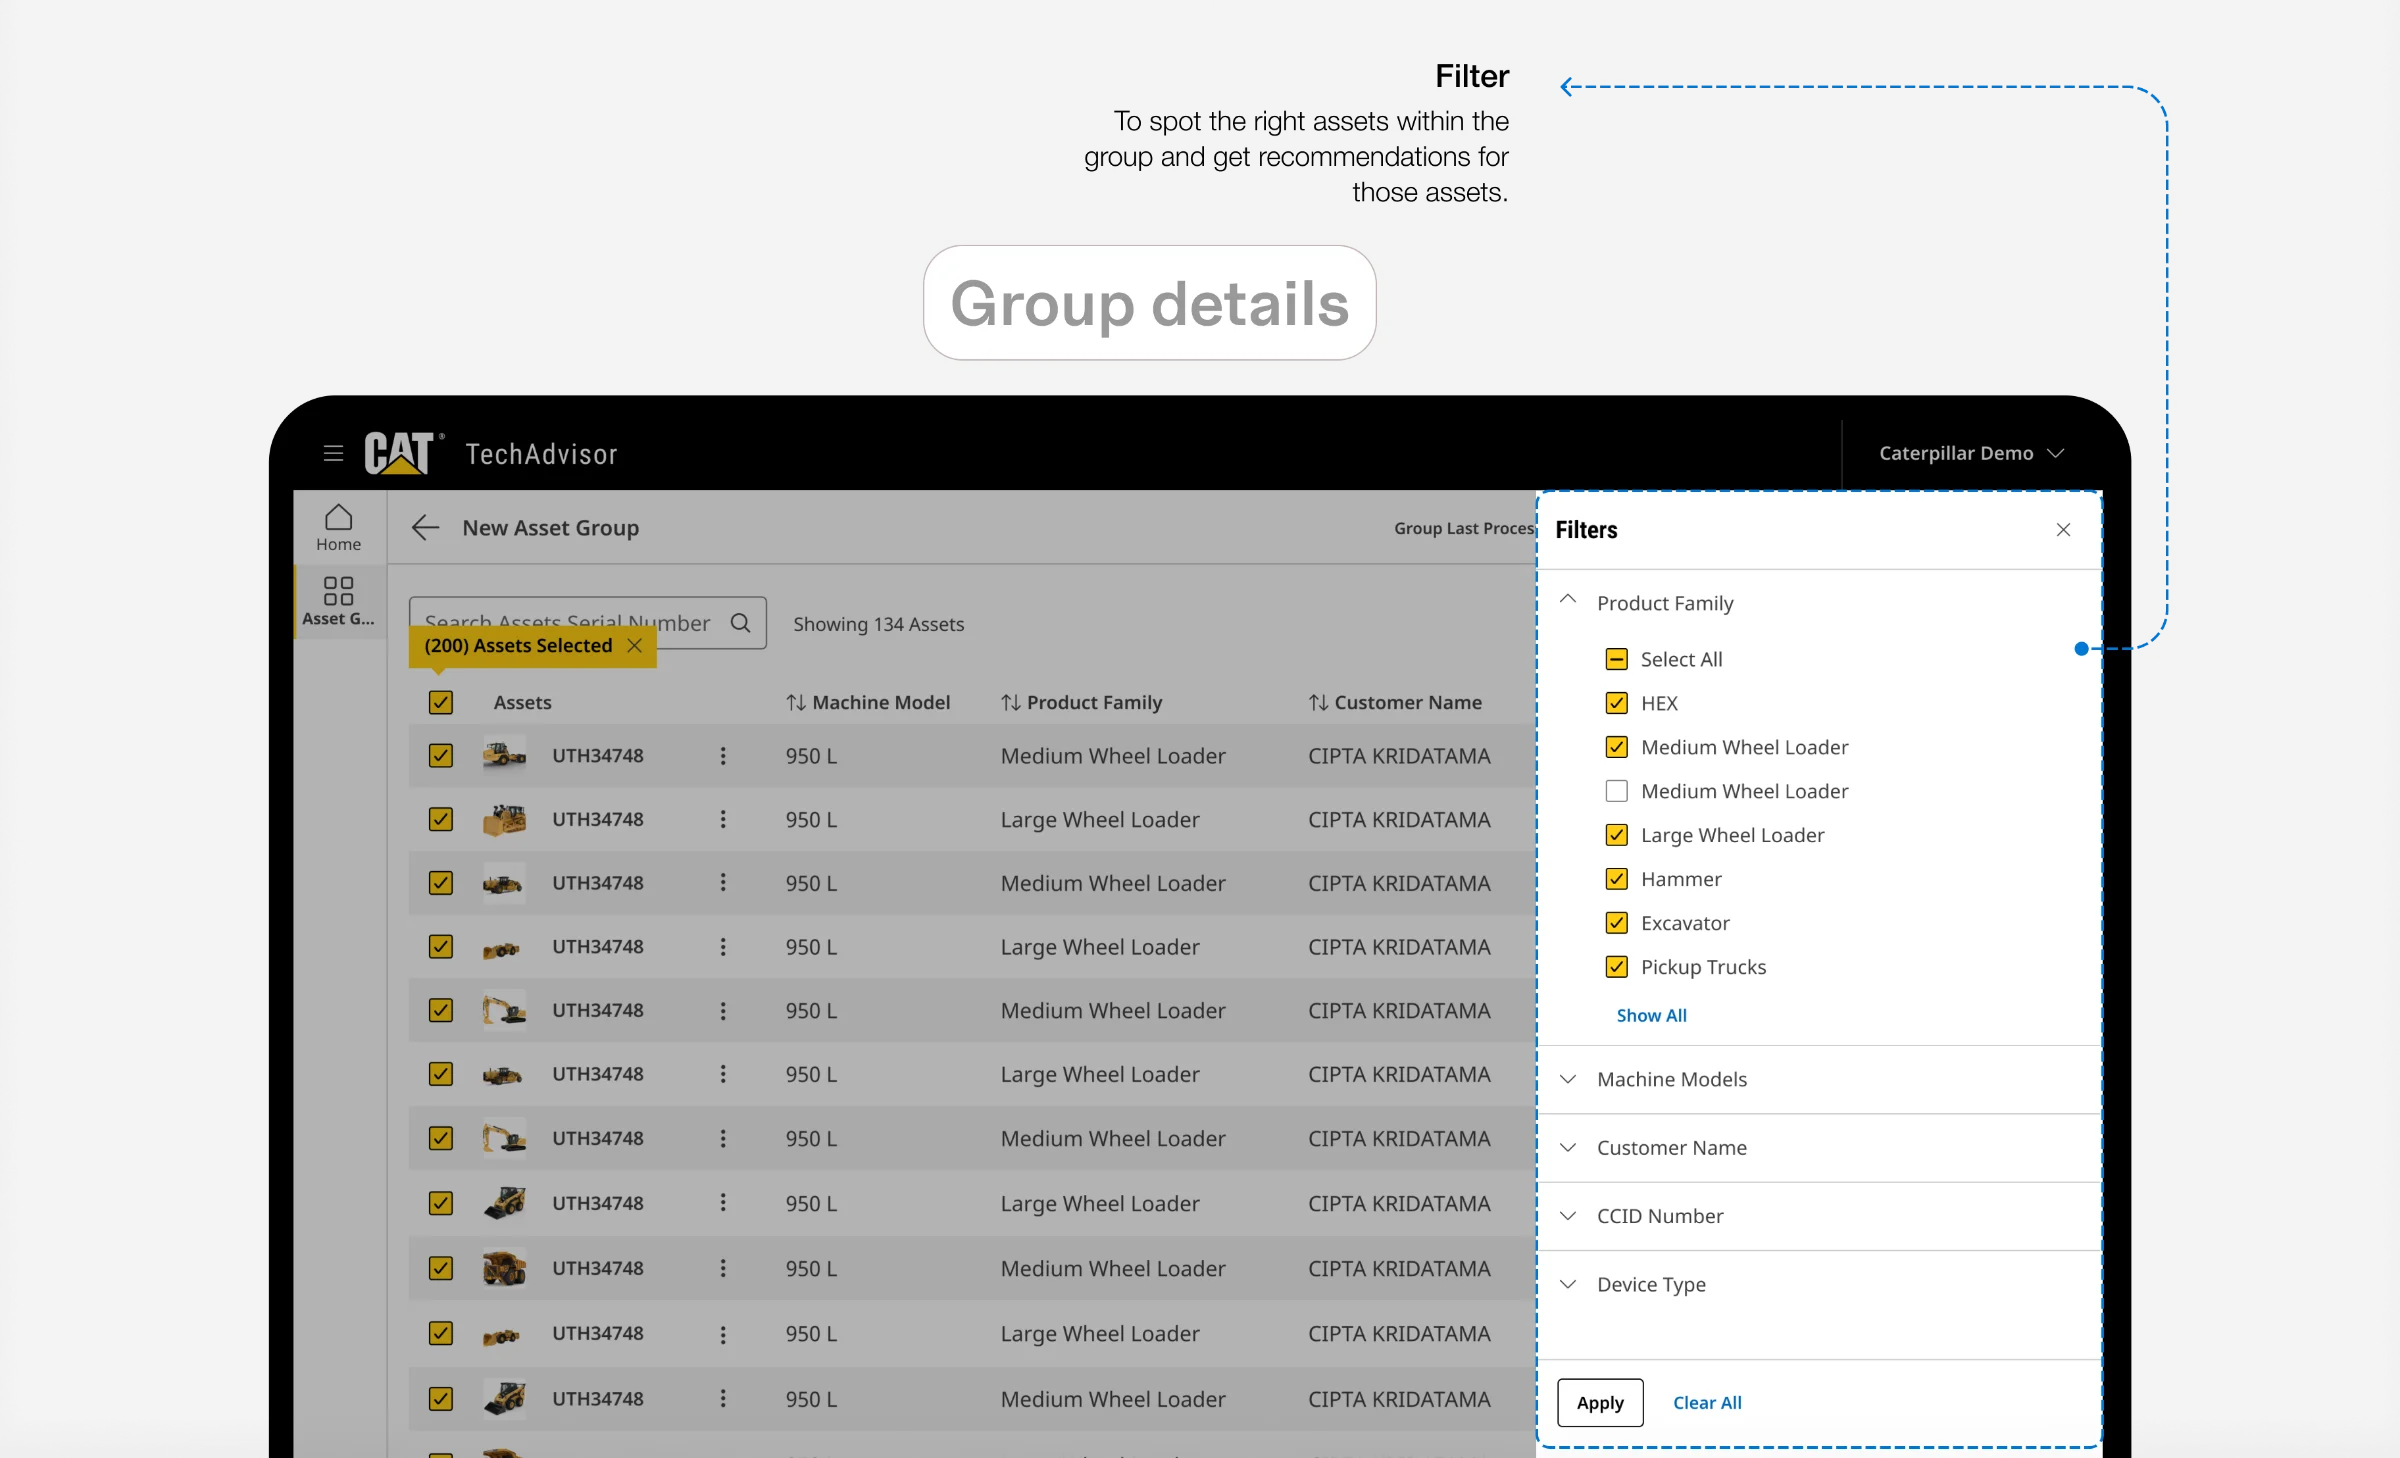Viewport: 2400px width, 1458px height.
Task: Click the back arrow beside New Asset Group
Action: 425,528
